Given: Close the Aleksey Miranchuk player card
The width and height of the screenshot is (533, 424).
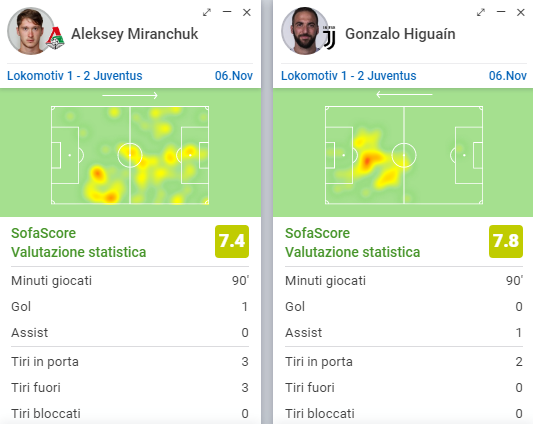Looking at the screenshot, I should [x=247, y=13].
